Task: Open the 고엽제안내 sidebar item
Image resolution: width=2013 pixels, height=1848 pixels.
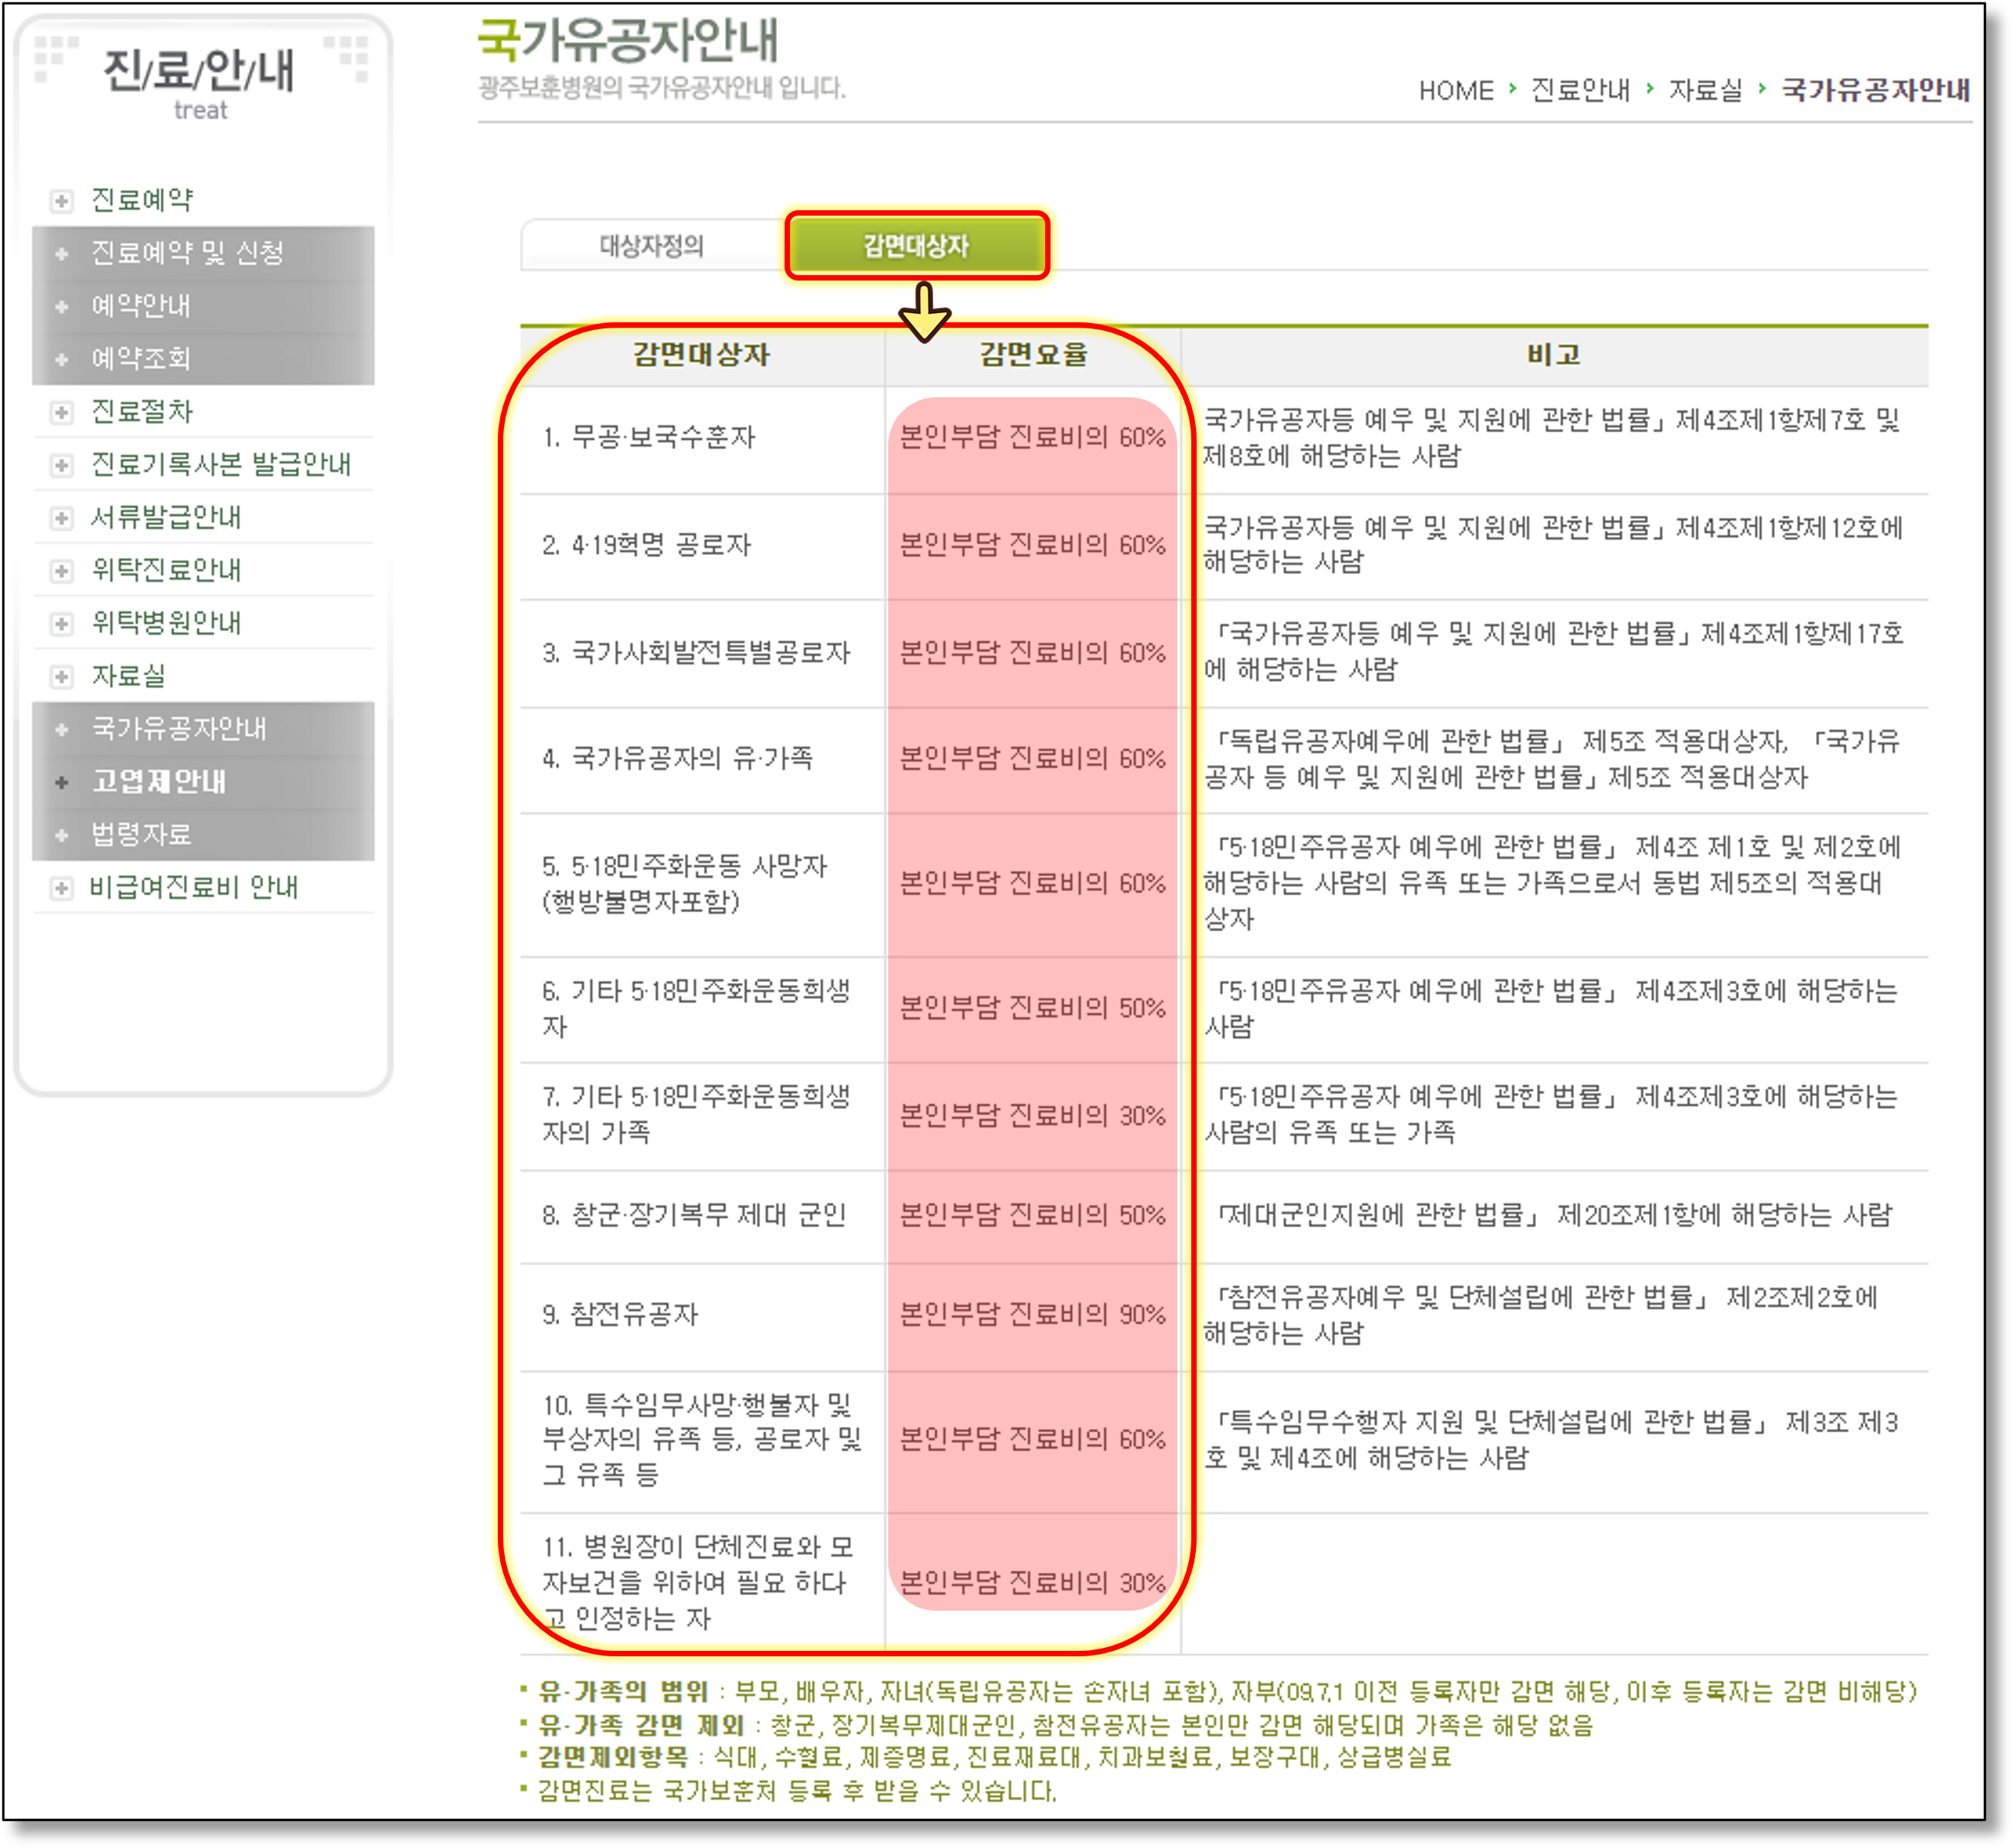Action: [x=159, y=782]
